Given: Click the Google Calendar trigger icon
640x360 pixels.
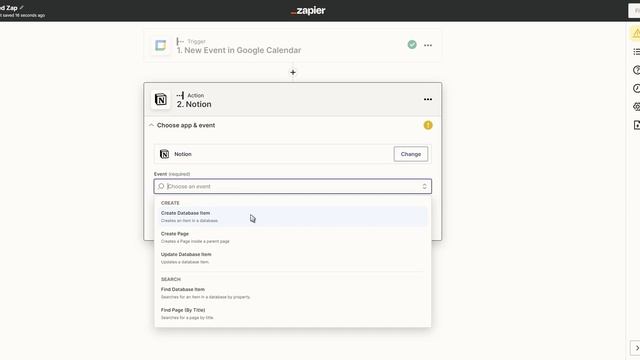Looking at the screenshot, I should pyautogui.click(x=160, y=45).
